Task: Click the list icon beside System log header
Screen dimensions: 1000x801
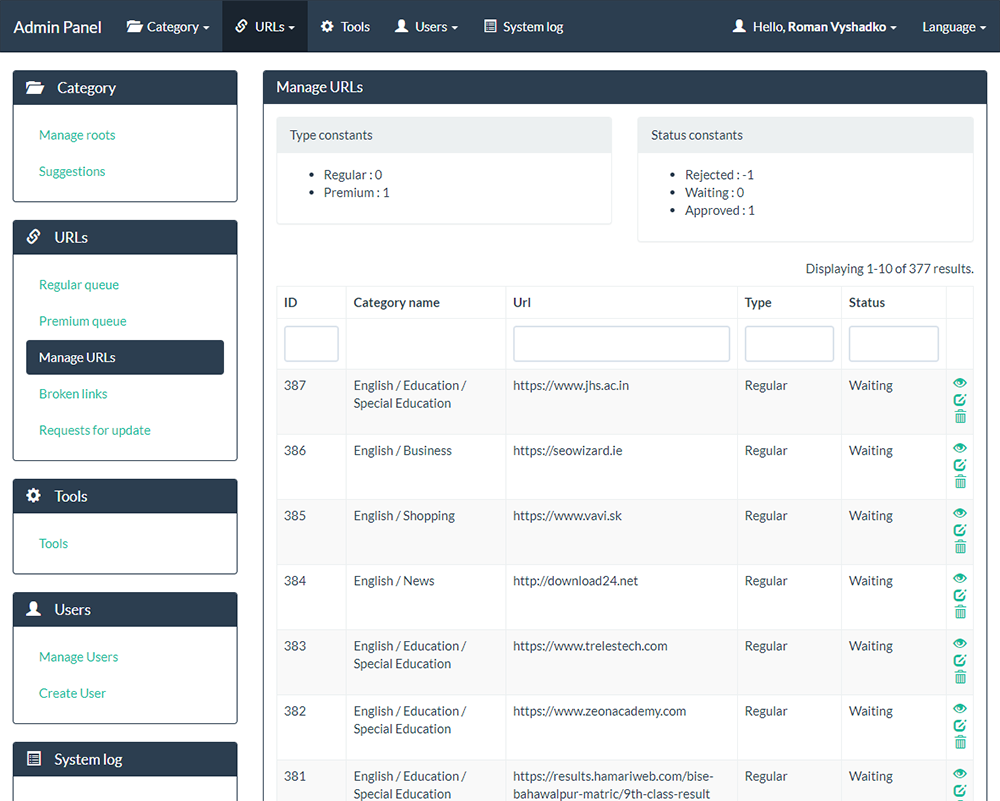Action: point(34,758)
